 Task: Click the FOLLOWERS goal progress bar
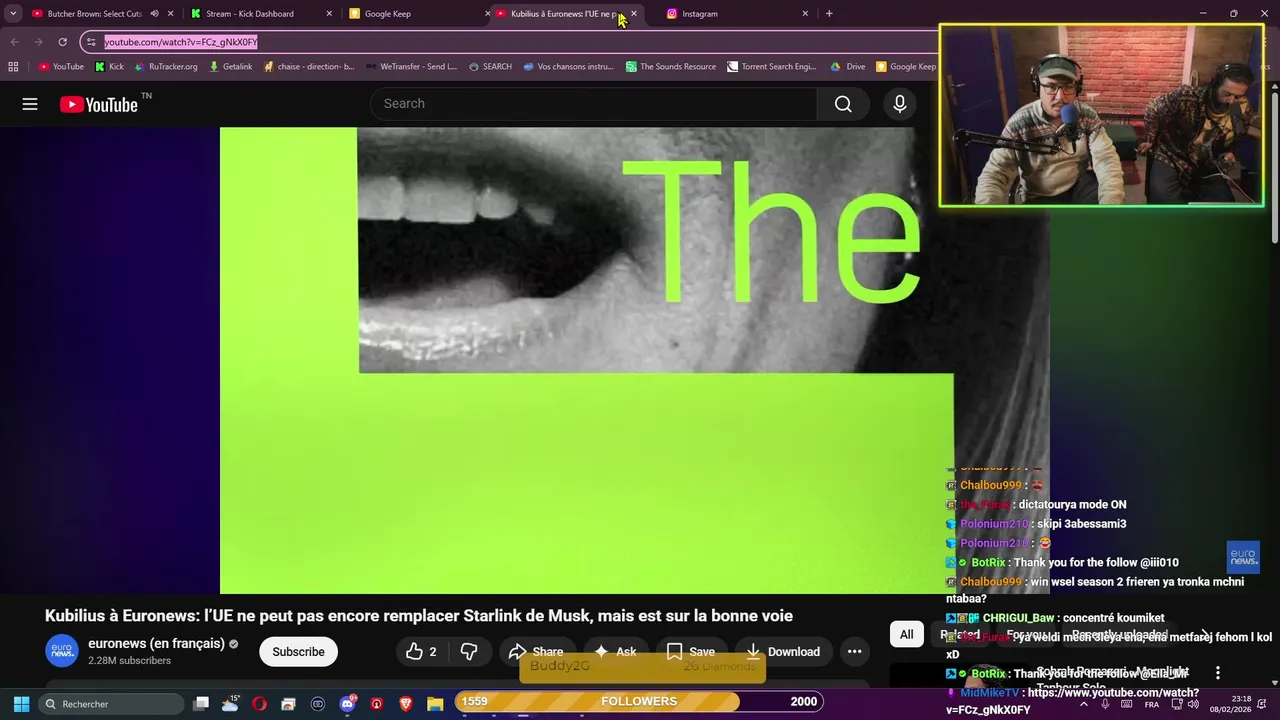coord(639,702)
